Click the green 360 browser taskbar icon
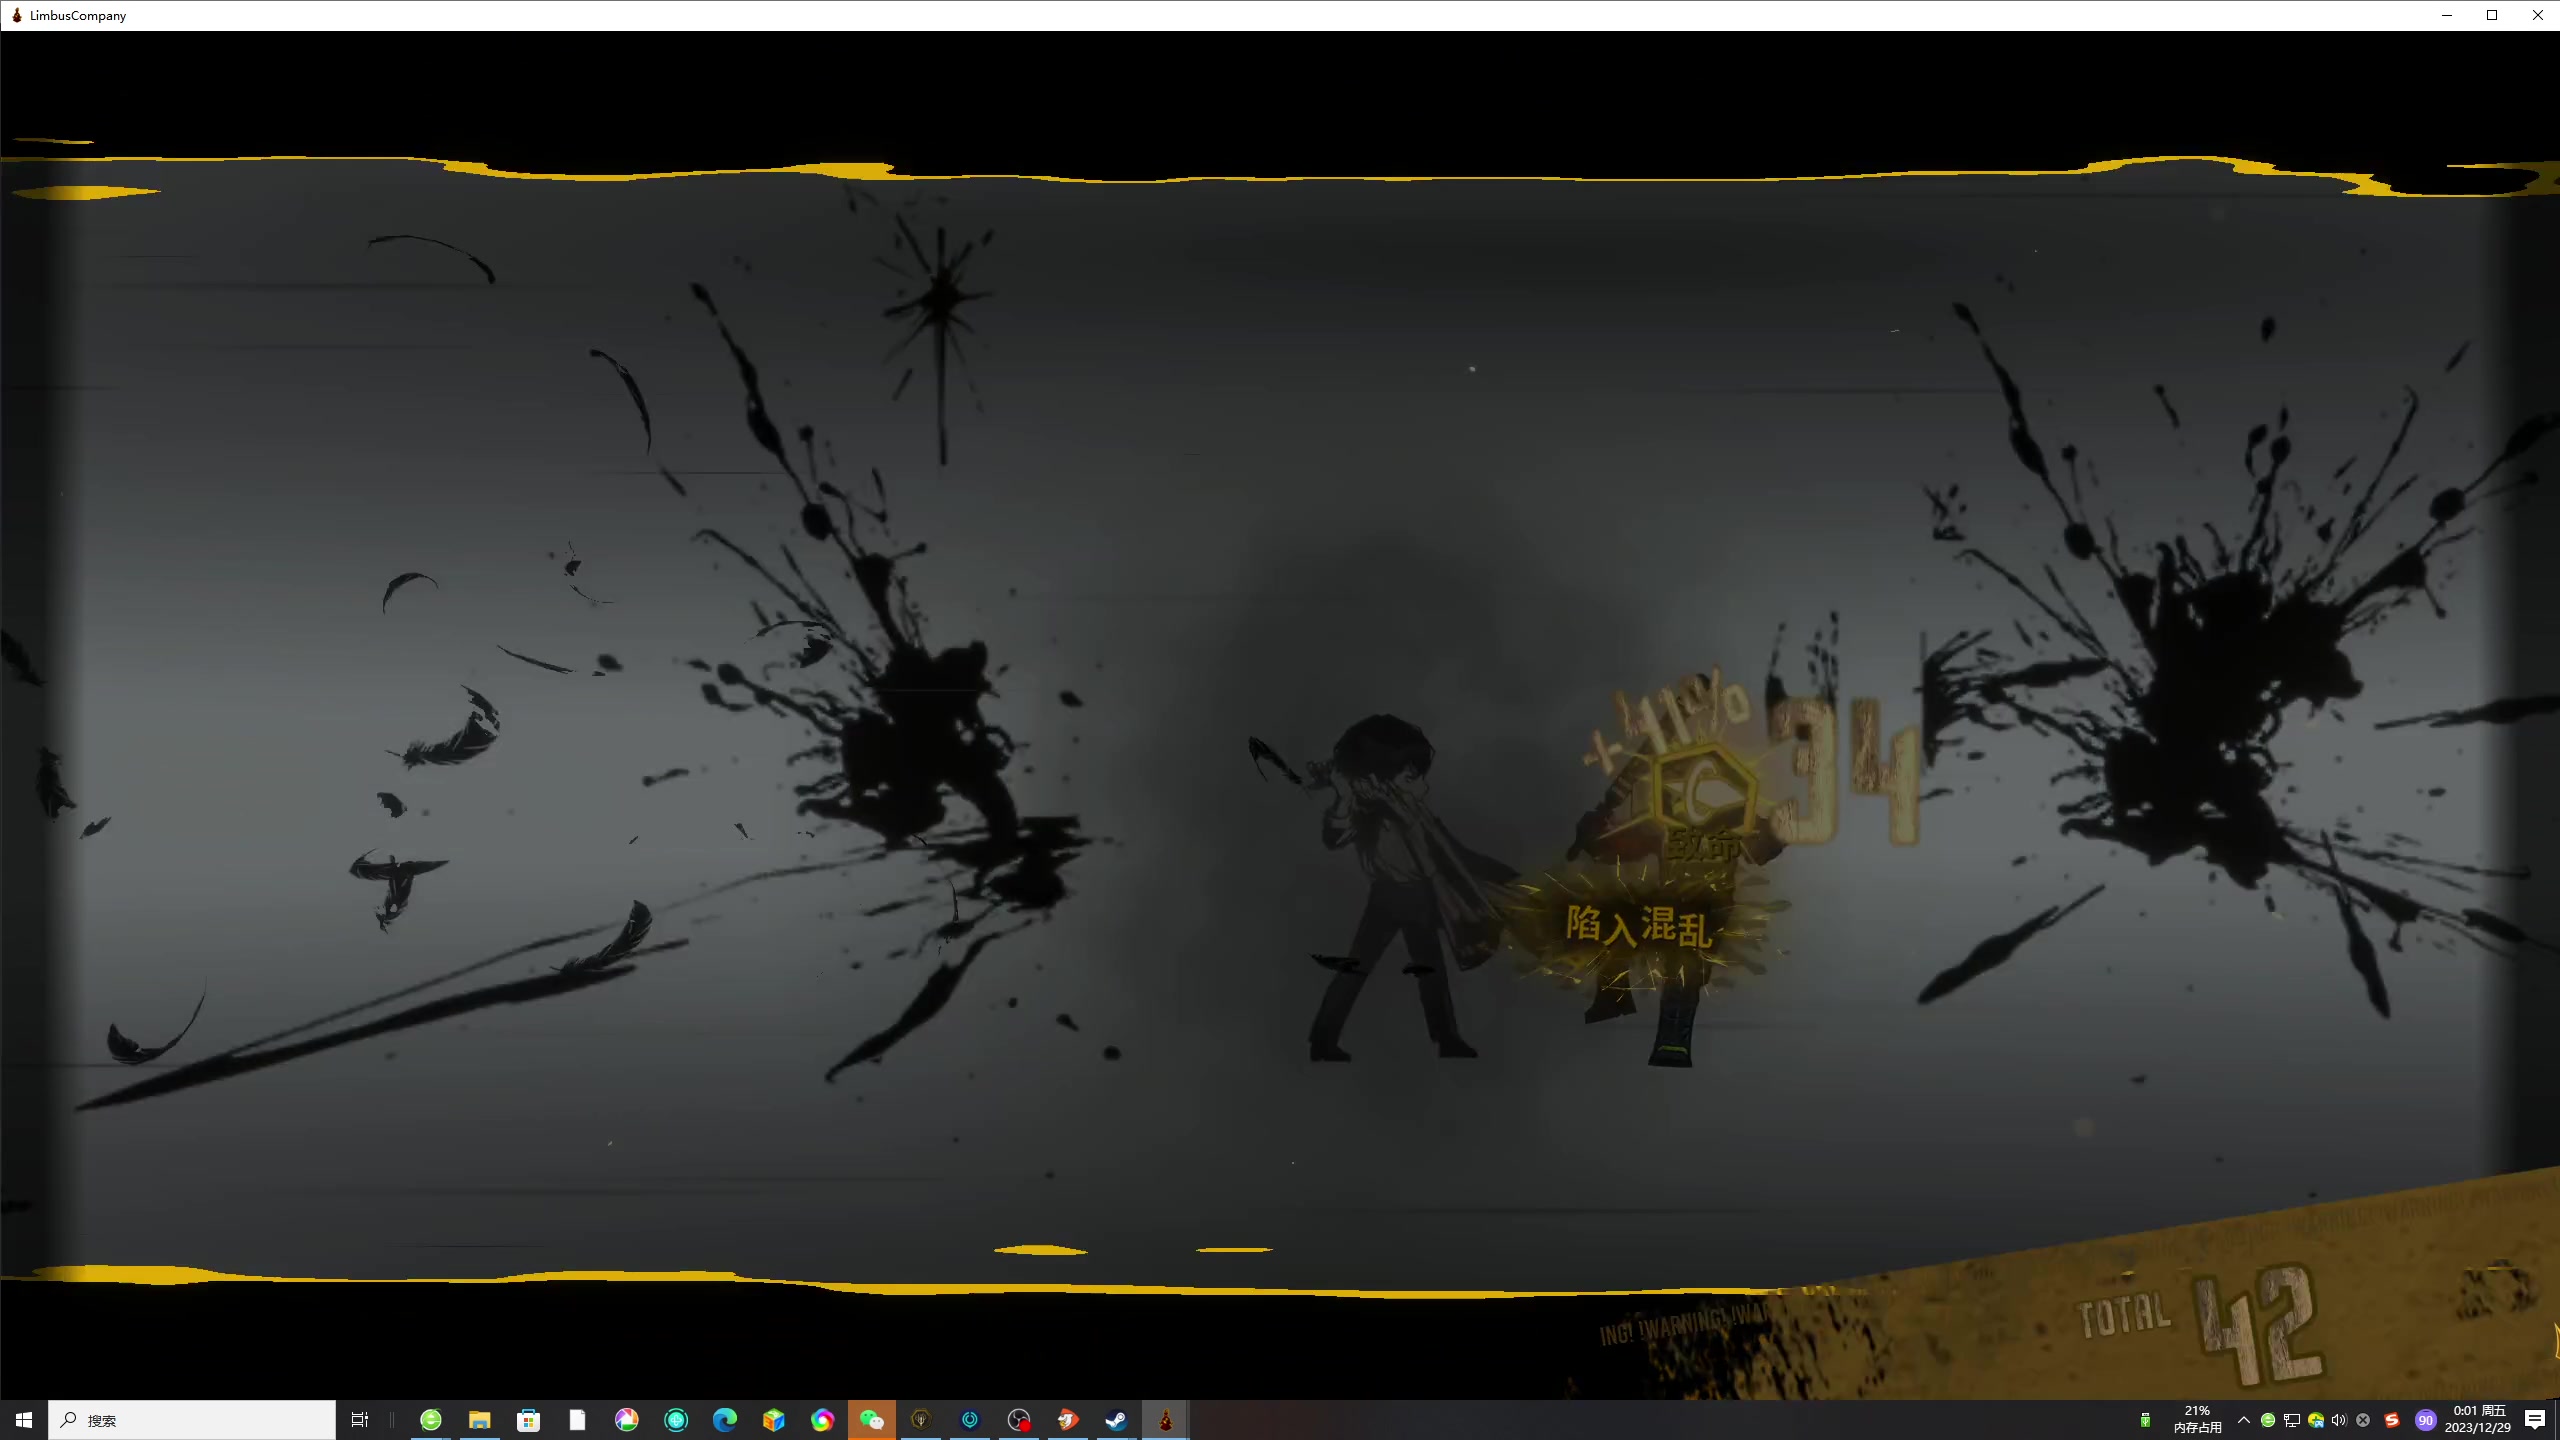The height and width of the screenshot is (1440, 2560). [x=431, y=1420]
